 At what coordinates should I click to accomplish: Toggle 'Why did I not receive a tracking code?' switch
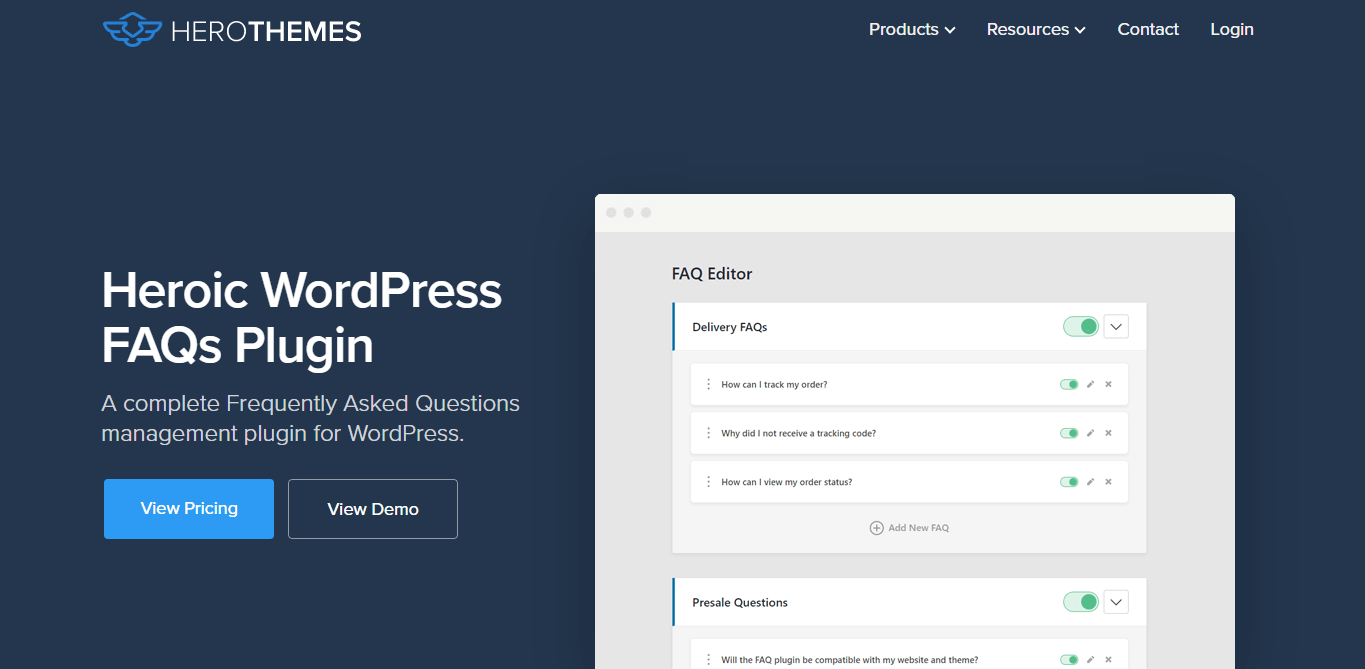click(x=1069, y=433)
